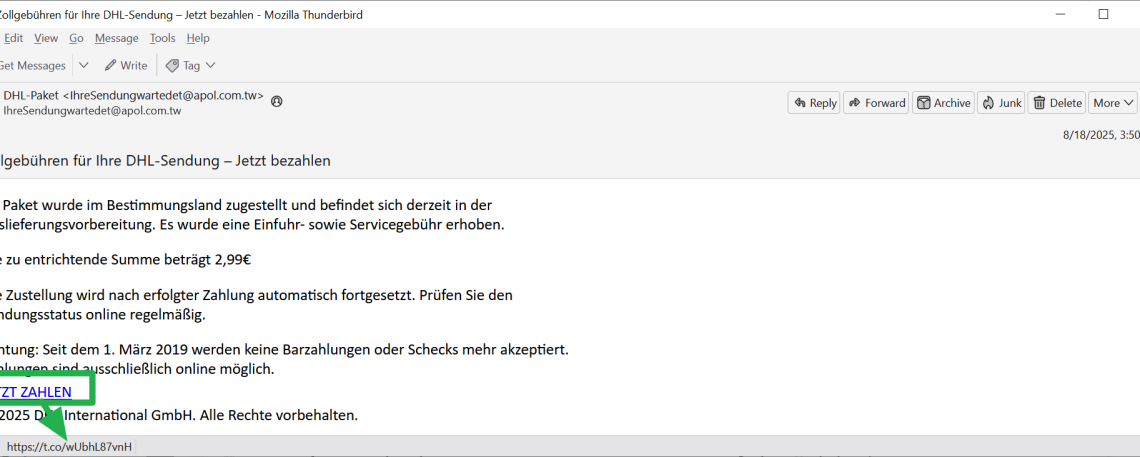
Task: Mark the email as Junk
Action: coord(1001,103)
